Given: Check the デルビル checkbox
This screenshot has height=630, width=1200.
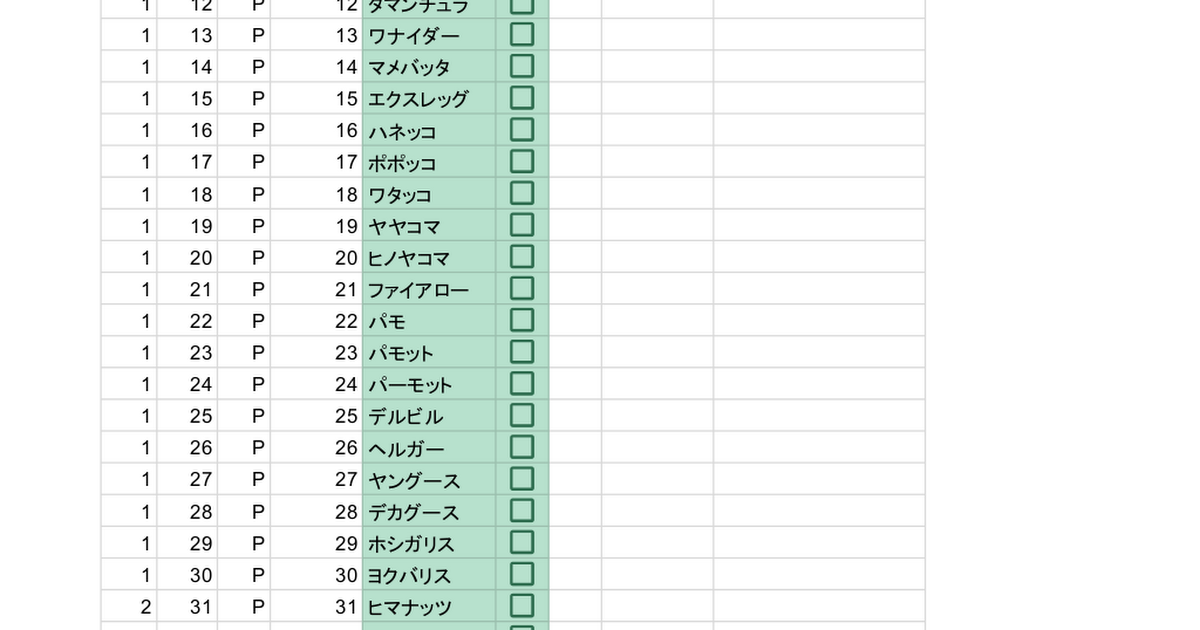Looking at the screenshot, I should coord(522,416).
